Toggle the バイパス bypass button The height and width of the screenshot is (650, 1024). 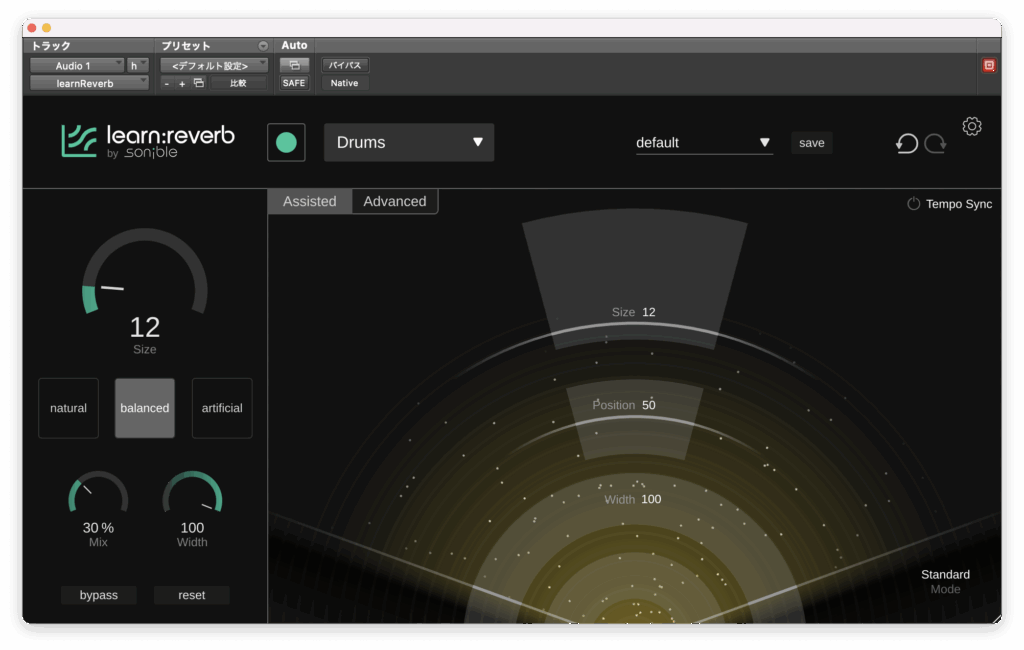click(345, 65)
